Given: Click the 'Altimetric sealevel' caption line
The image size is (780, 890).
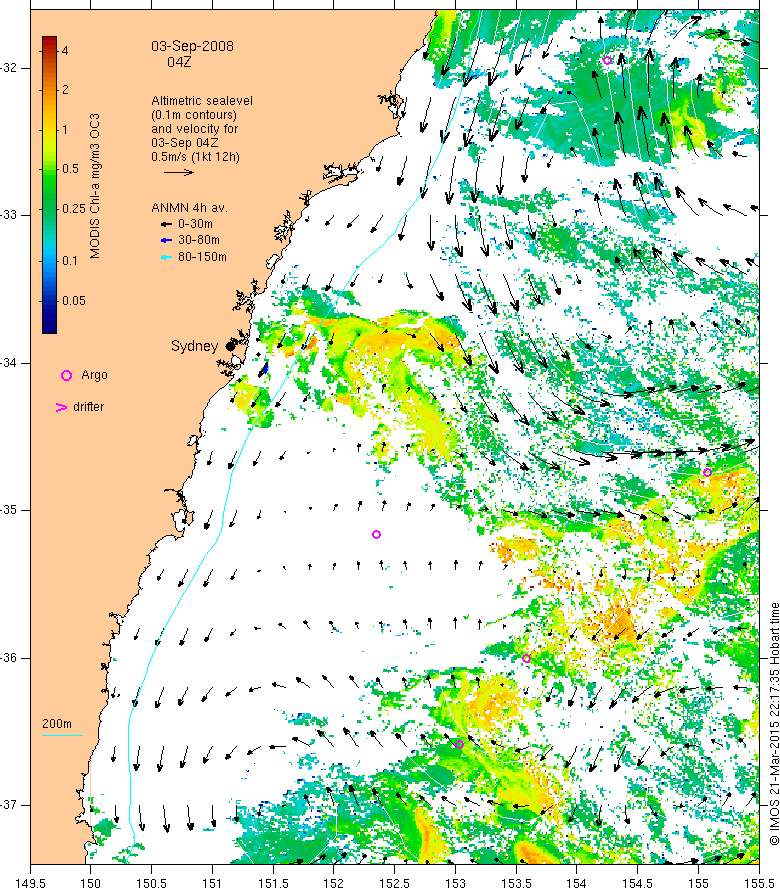Looking at the screenshot, I should click(202, 101).
